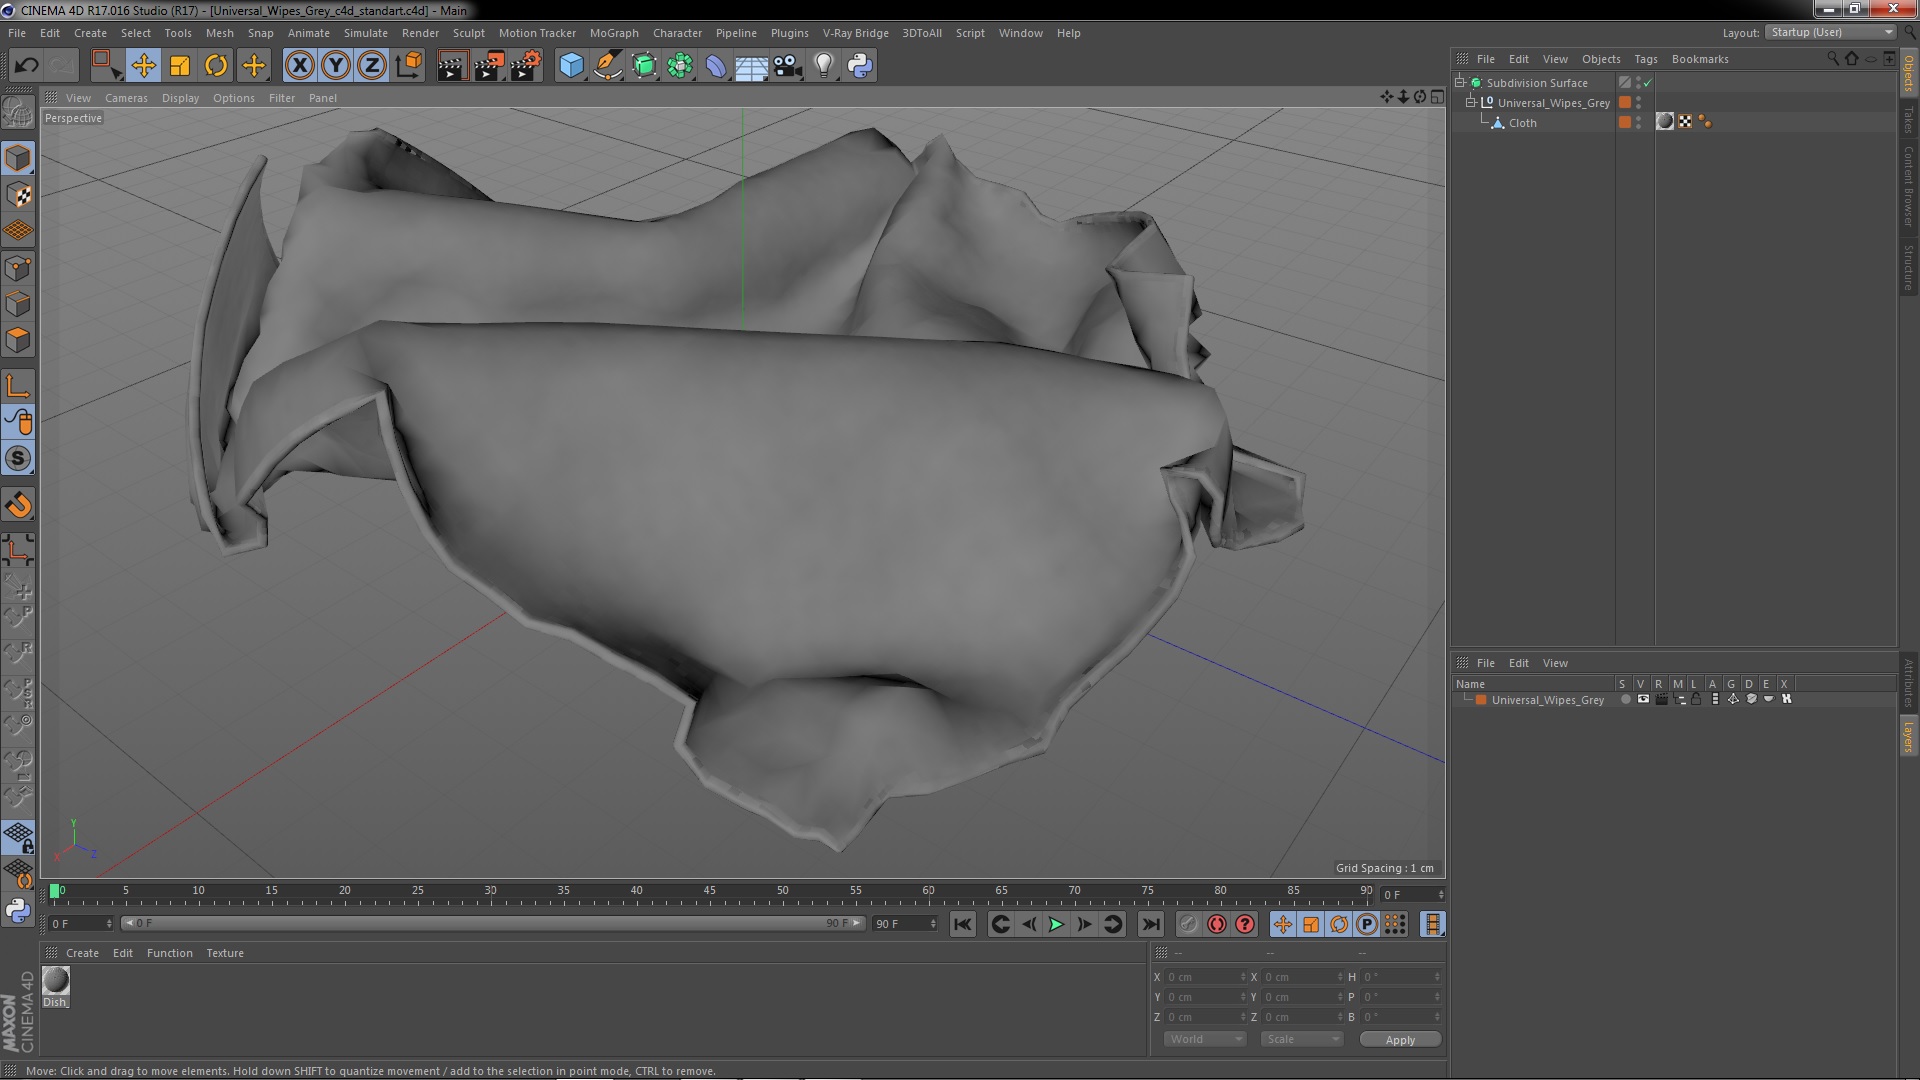The height and width of the screenshot is (1080, 1920).
Task: Toggle layer render flag for Universal_Wipes_Grey
Action: pyautogui.click(x=1661, y=700)
